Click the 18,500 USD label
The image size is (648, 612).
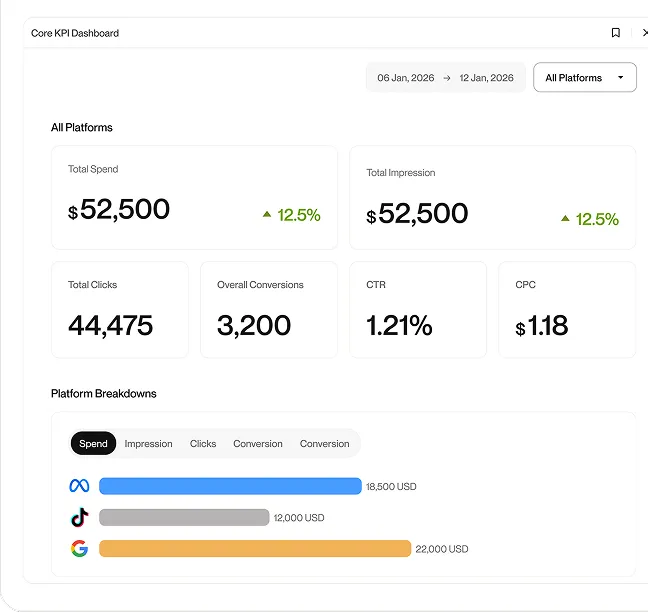coord(391,486)
